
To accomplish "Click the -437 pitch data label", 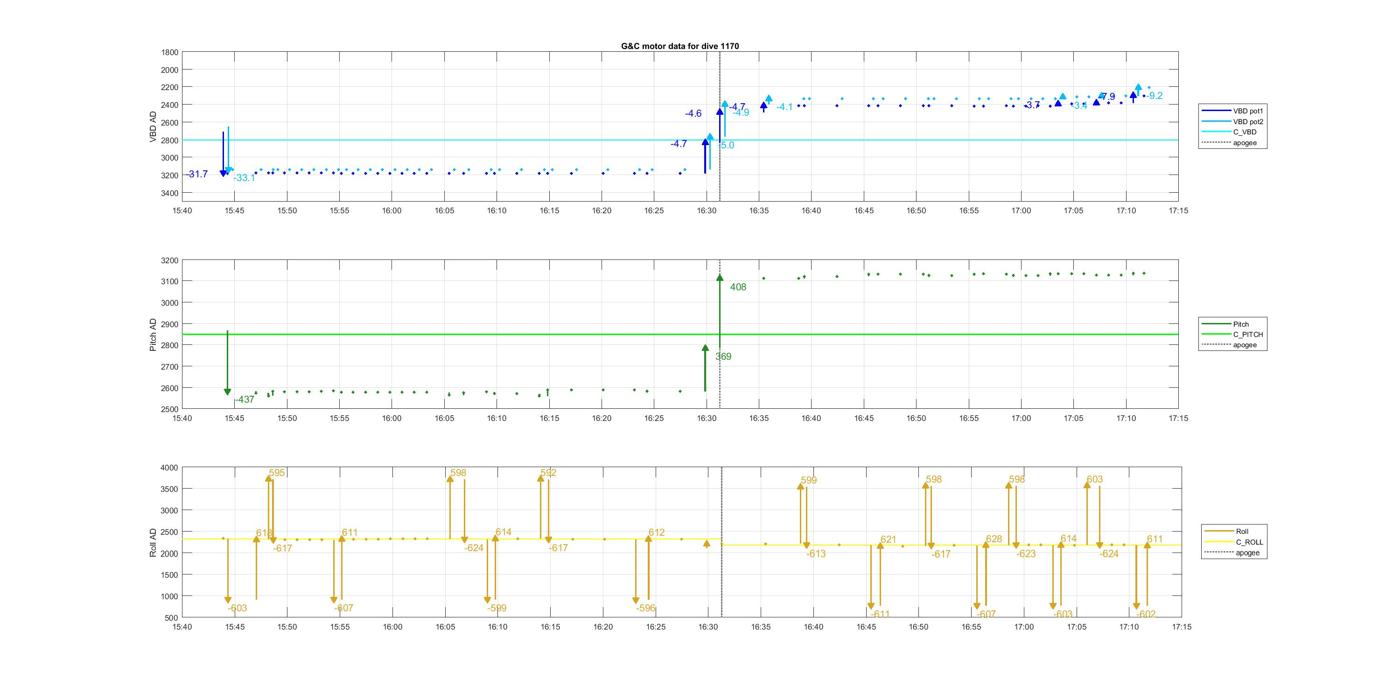I will pyautogui.click(x=244, y=400).
